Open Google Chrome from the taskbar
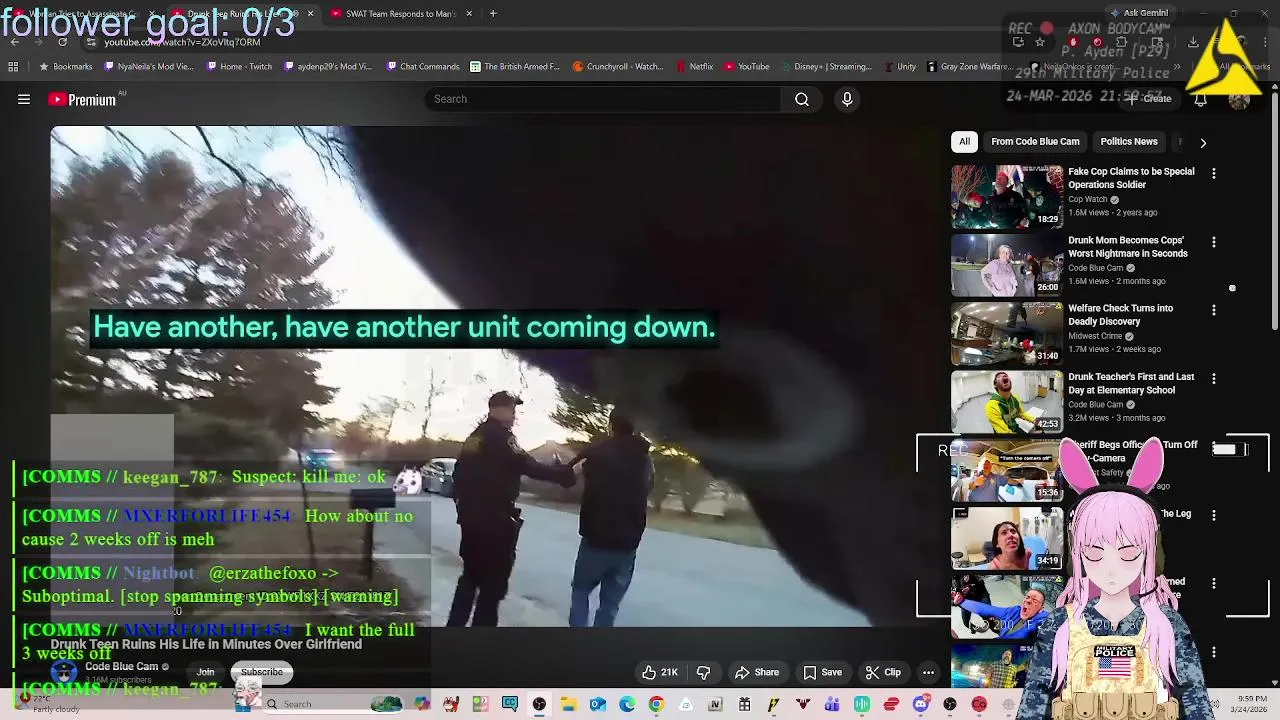 [656, 704]
